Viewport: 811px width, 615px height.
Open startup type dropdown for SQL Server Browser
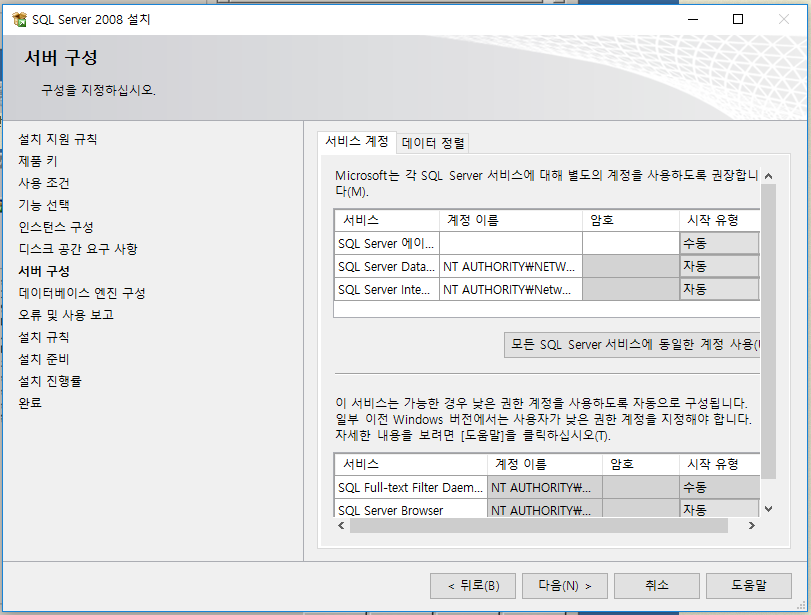(x=719, y=509)
